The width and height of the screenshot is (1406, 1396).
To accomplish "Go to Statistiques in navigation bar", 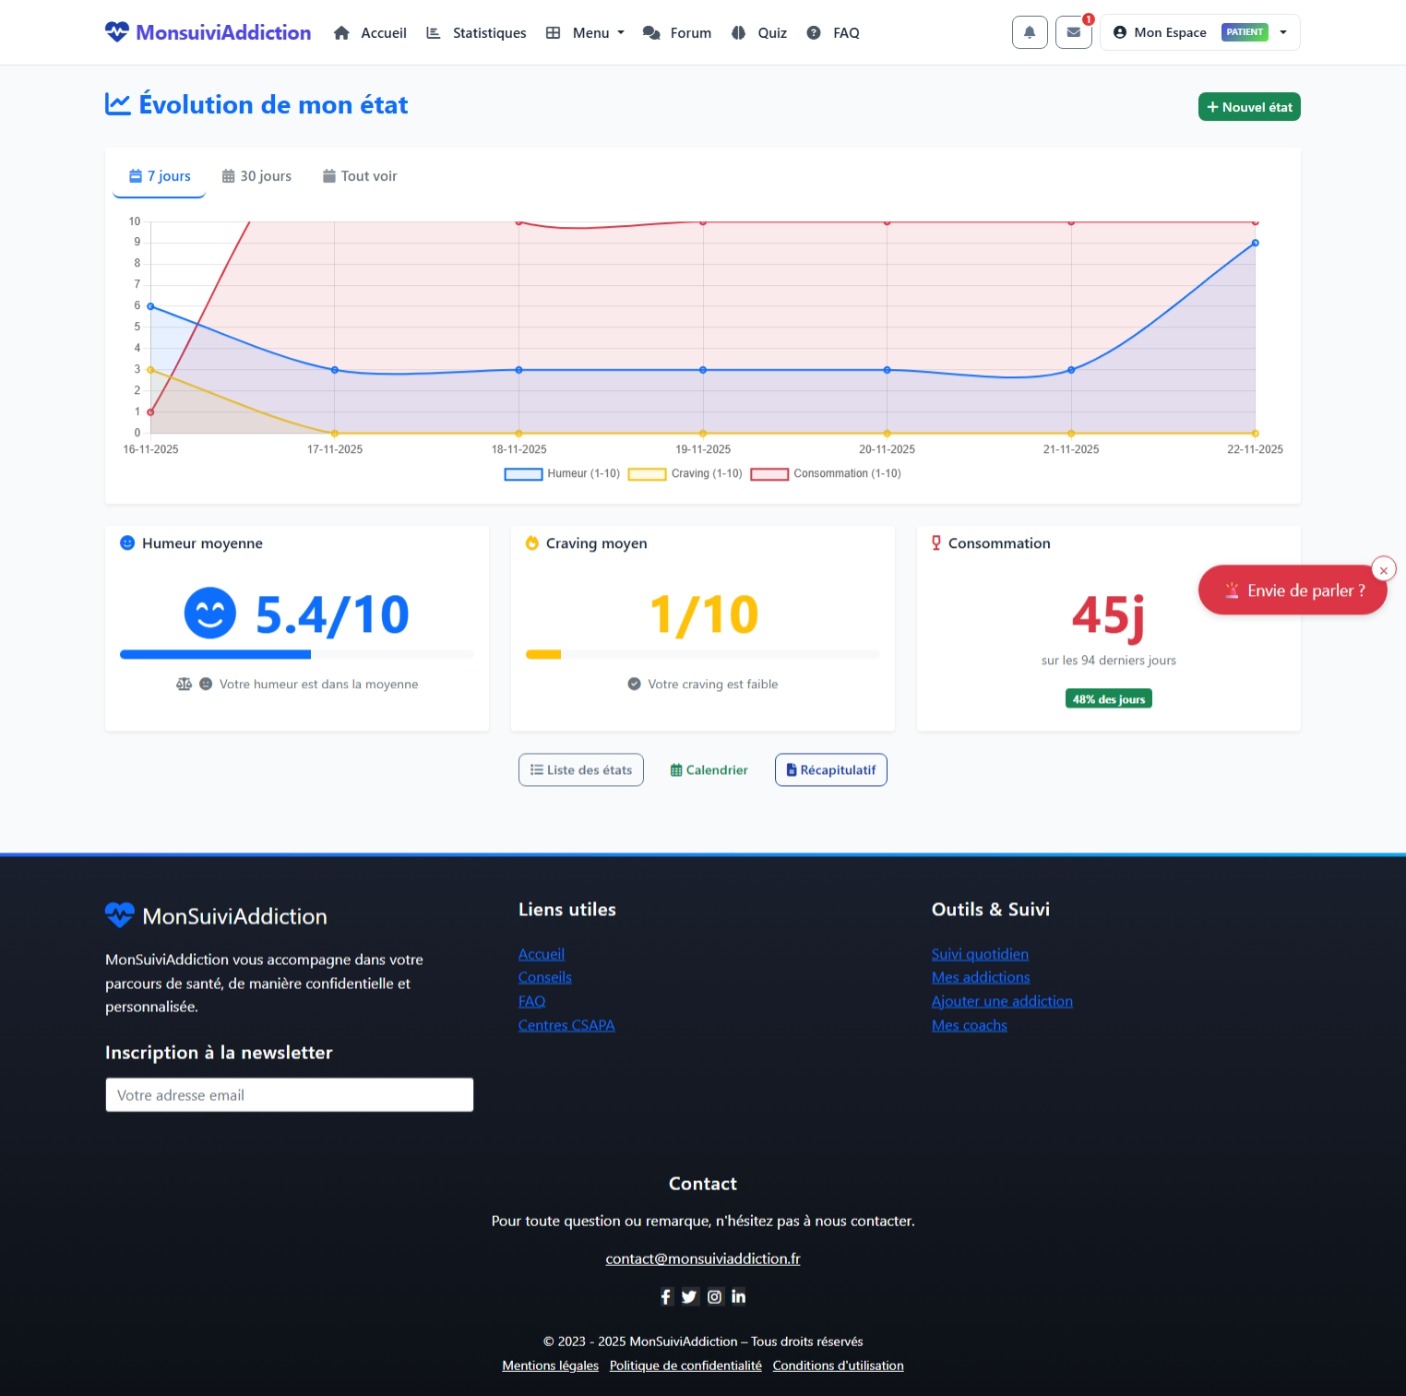I will 476,33.
